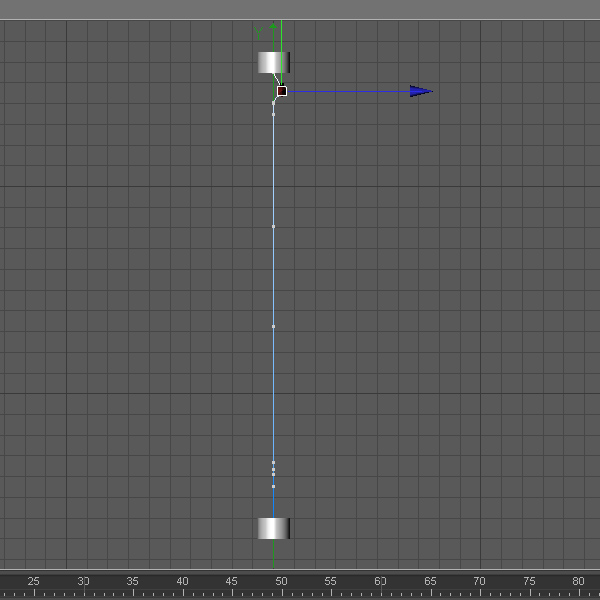Click frame 40 on the time ruler
Image resolution: width=600 pixels, height=600 pixels.
pos(183,582)
